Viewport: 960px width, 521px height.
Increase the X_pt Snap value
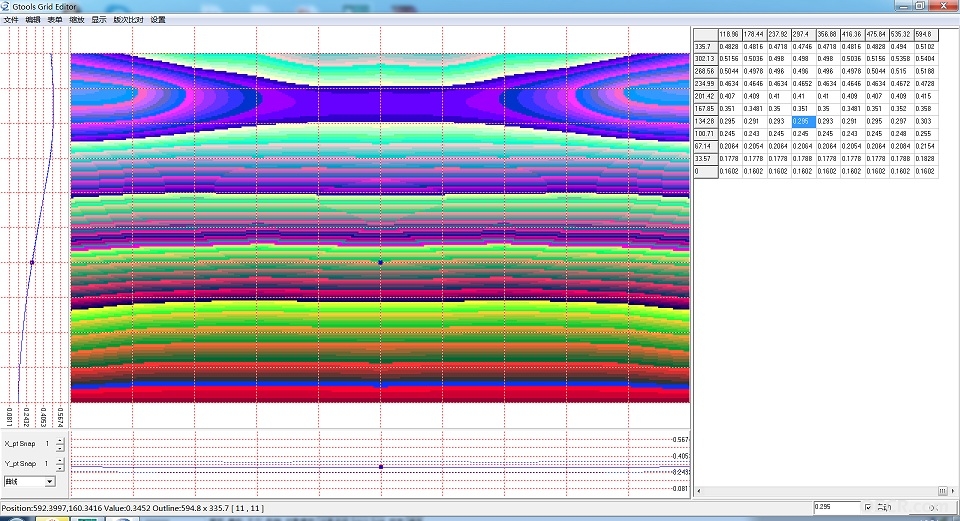pos(60,441)
